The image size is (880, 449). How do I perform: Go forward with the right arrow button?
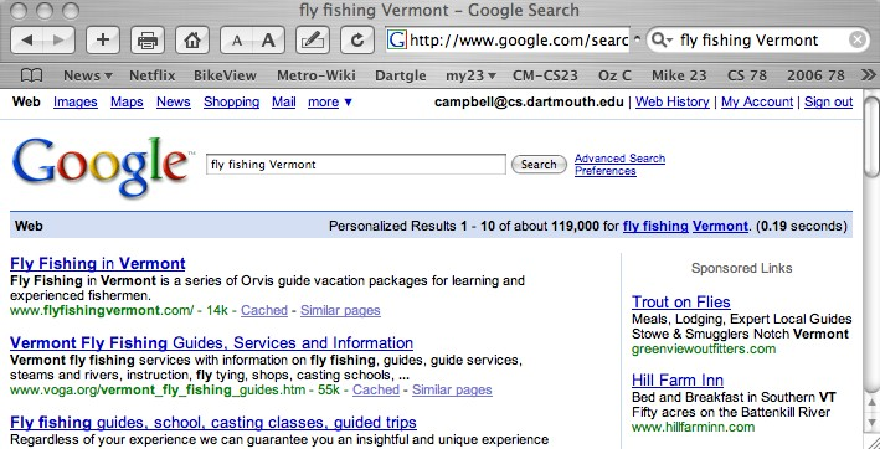pos(58,40)
